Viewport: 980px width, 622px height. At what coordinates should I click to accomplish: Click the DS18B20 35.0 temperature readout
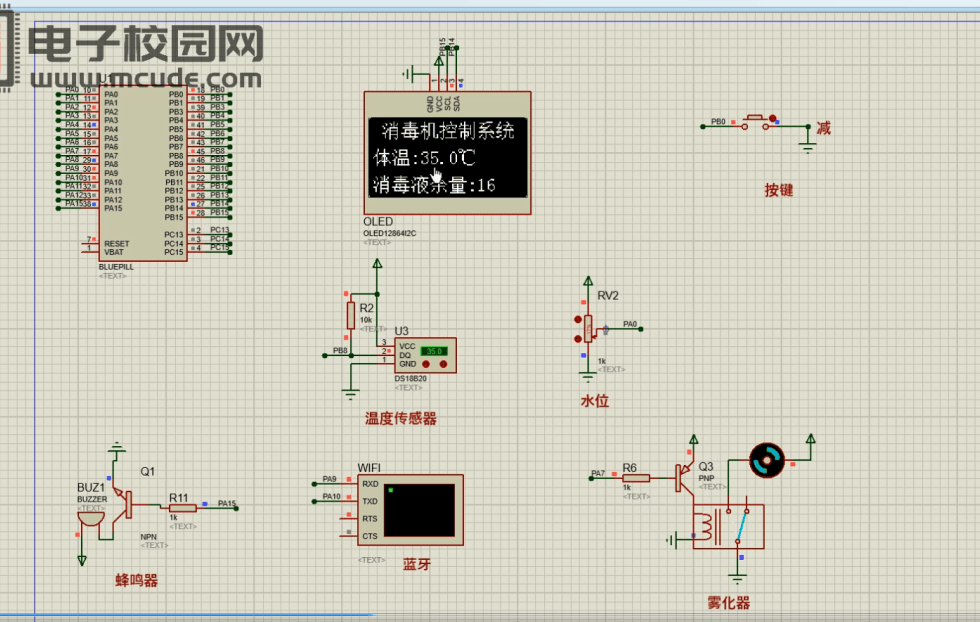click(x=433, y=352)
